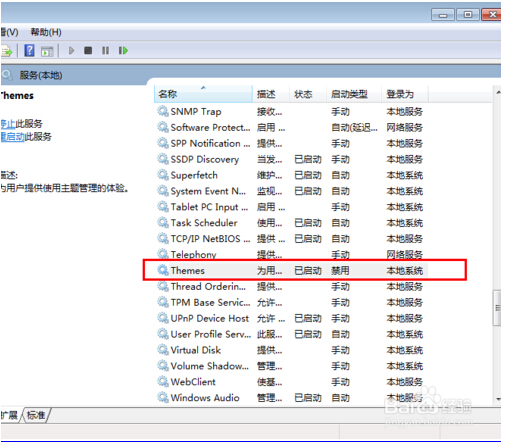Click the vertical scrollbar thumb
The width and height of the screenshot is (505, 443).
tap(497, 308)
